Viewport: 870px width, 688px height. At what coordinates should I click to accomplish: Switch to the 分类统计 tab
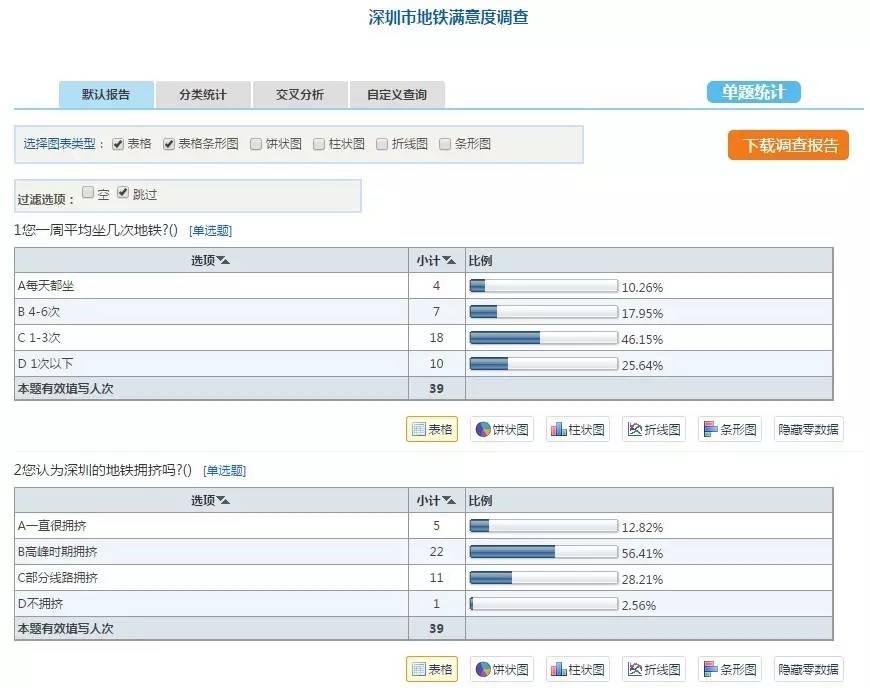coord(203,94)
